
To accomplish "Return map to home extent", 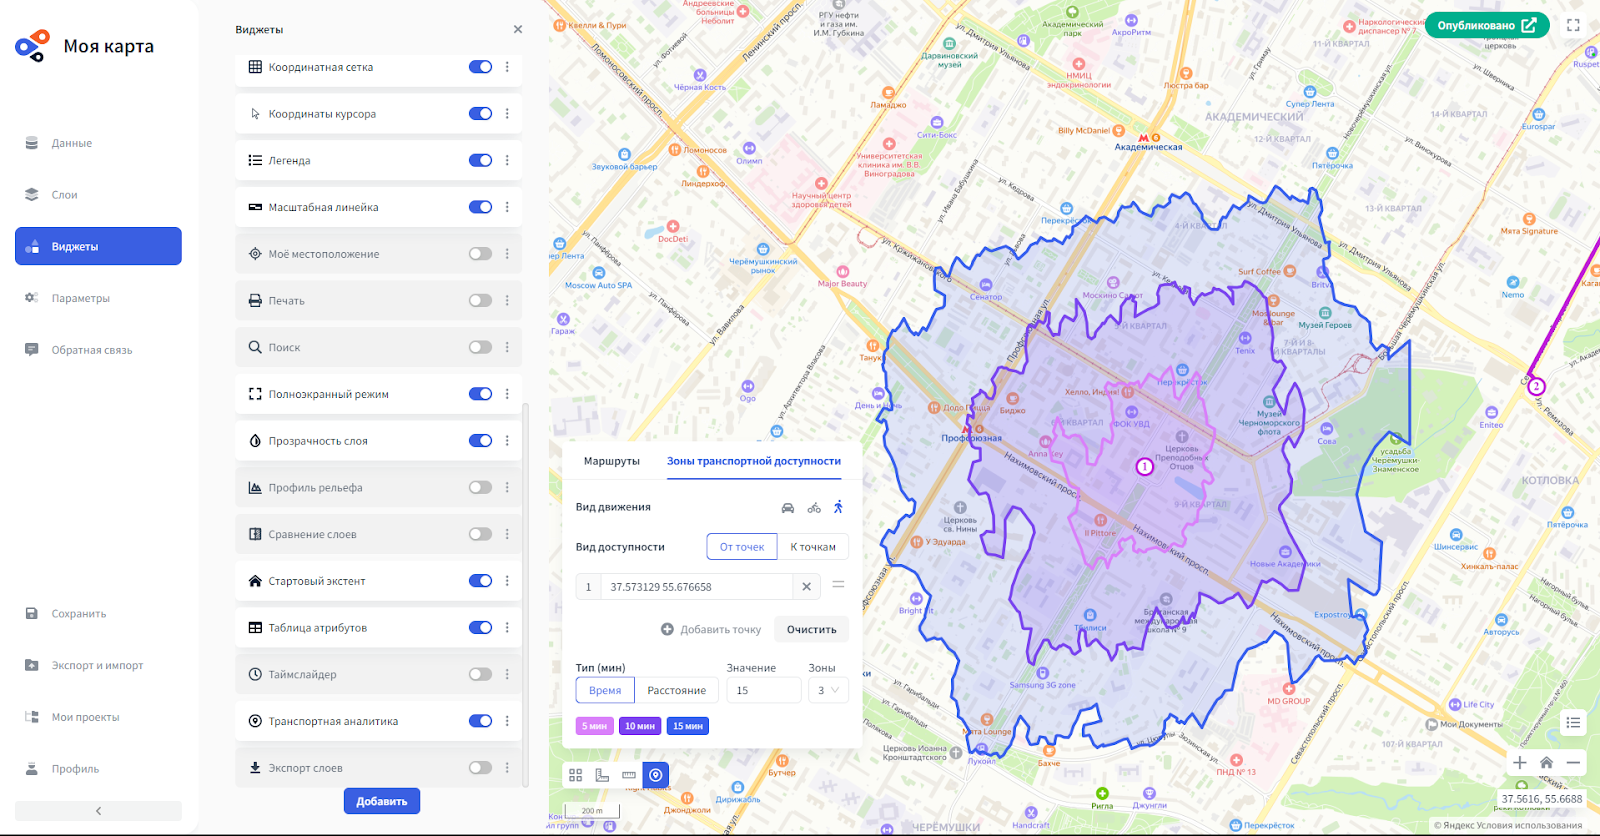I will [x=1546, y=762].
